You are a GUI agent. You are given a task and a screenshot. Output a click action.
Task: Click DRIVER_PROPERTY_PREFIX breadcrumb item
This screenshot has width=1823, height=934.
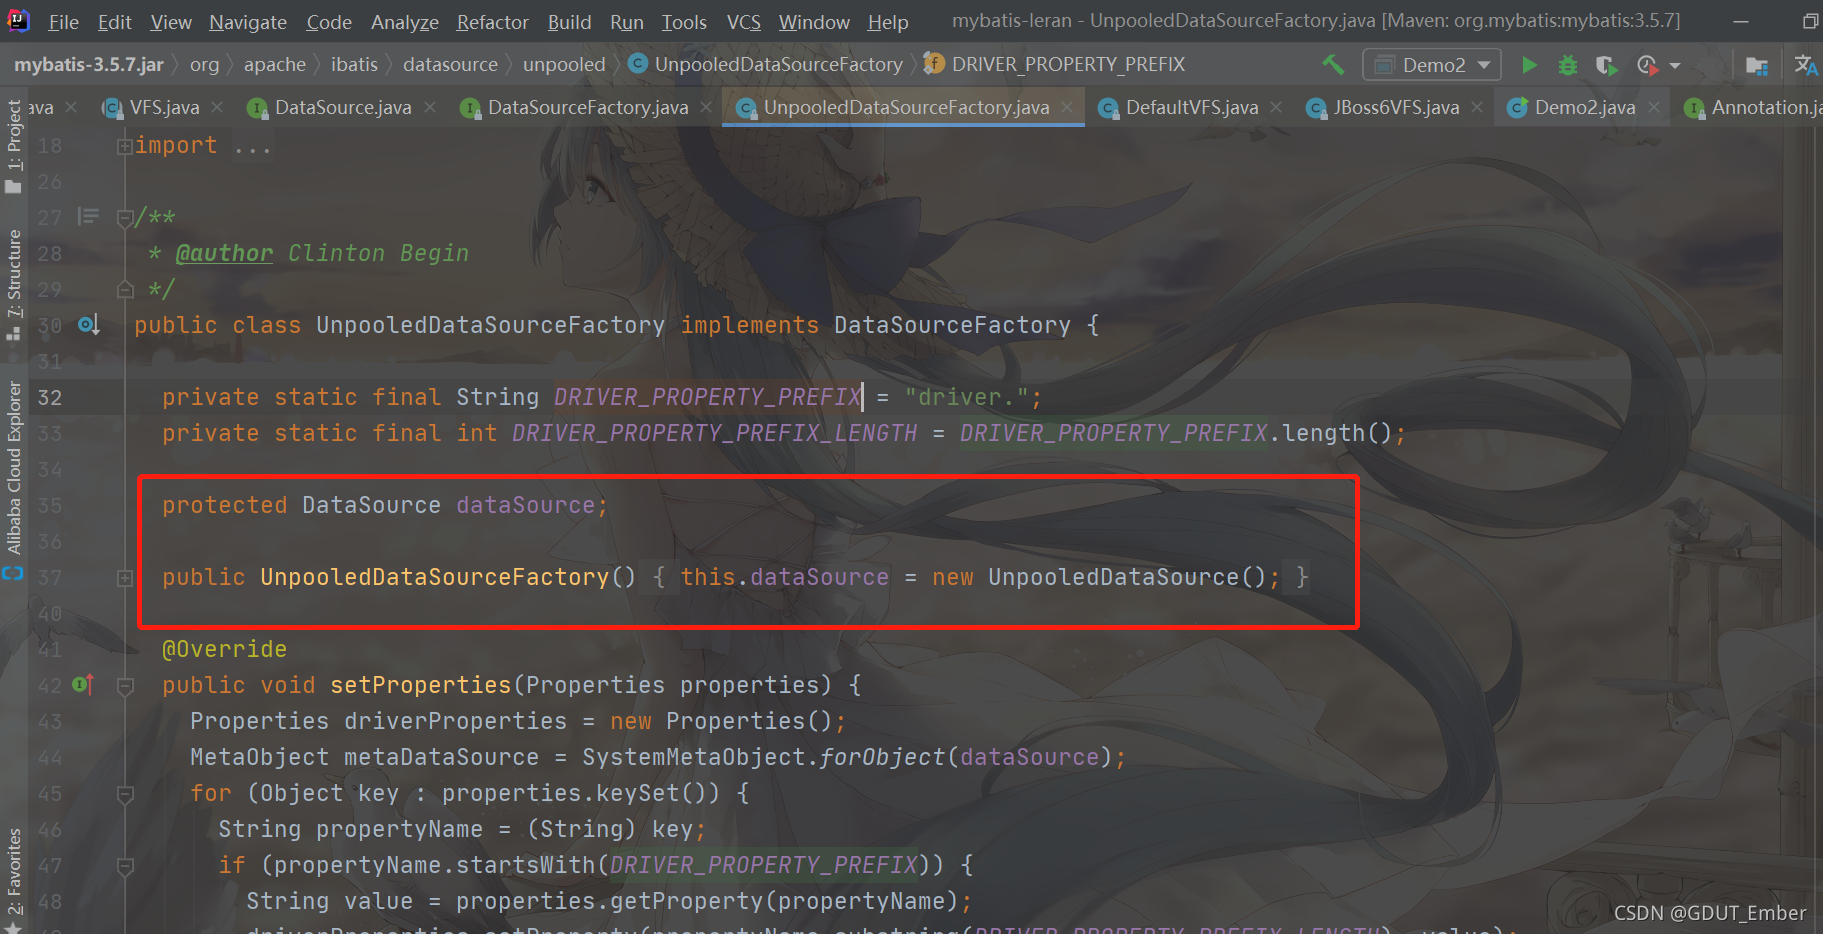tap(1056, 65)
